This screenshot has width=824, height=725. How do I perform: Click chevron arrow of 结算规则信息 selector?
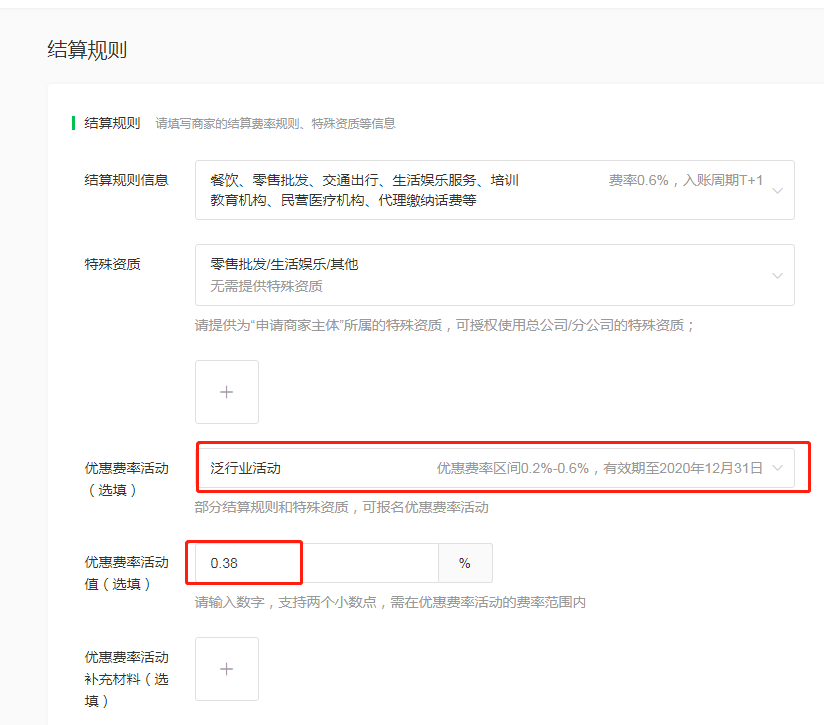click(777, 191)
